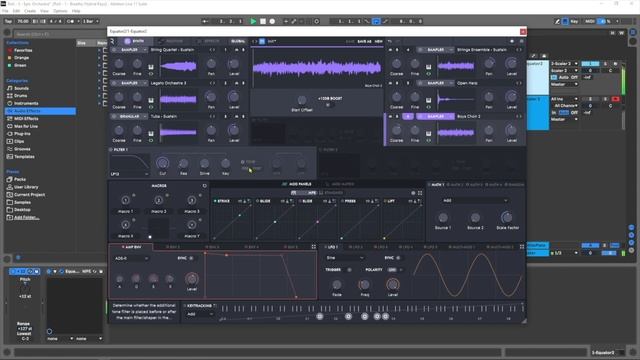Image resolution: width=640 pixels, height=360 pixels.
Task: Click Save As in Equator preset bar
Action: click(364, 41)
